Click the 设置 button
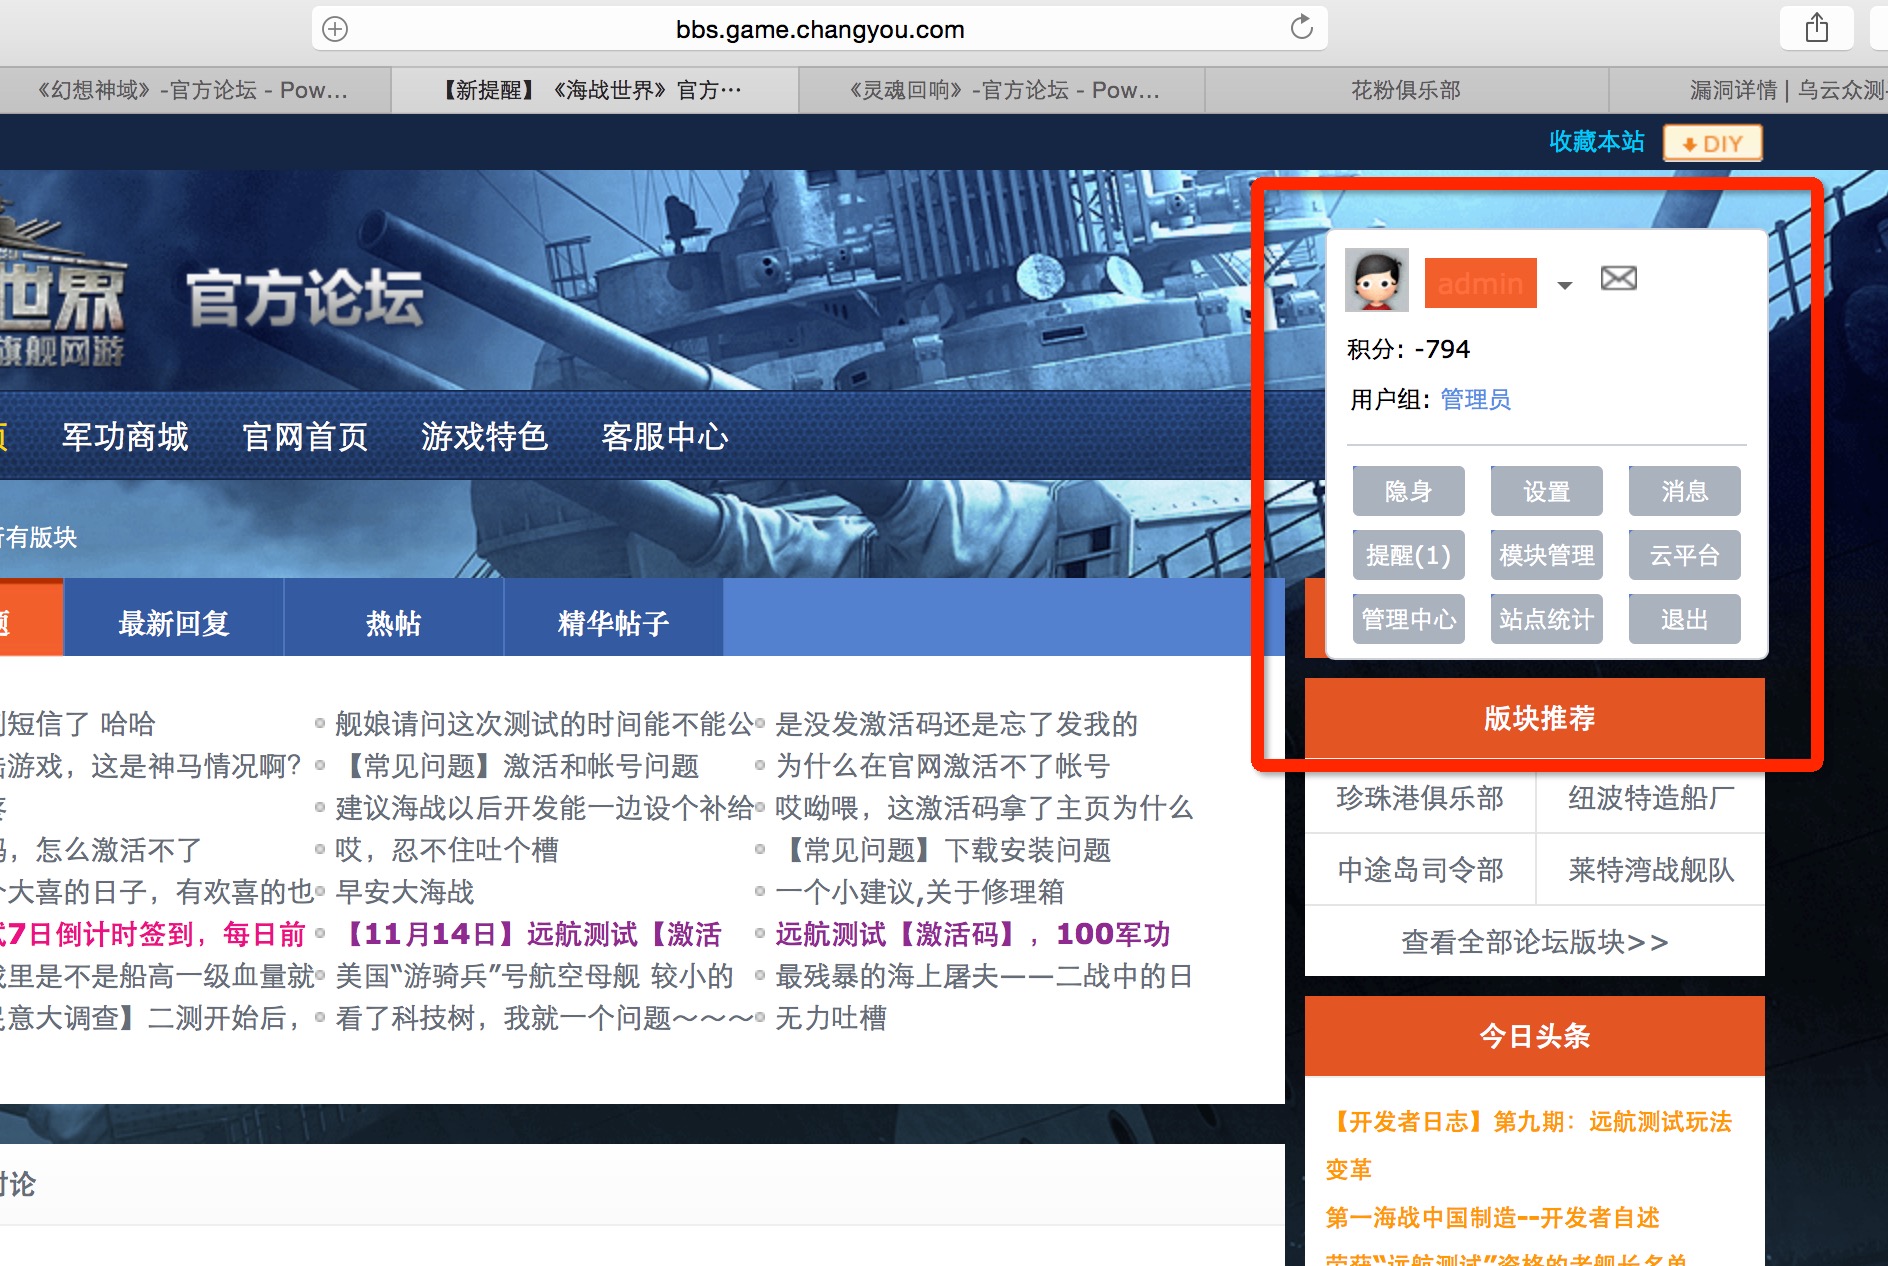The width and height of the screenshot is (1888, 1266). pyautogui.click(x=1547, y=491)
